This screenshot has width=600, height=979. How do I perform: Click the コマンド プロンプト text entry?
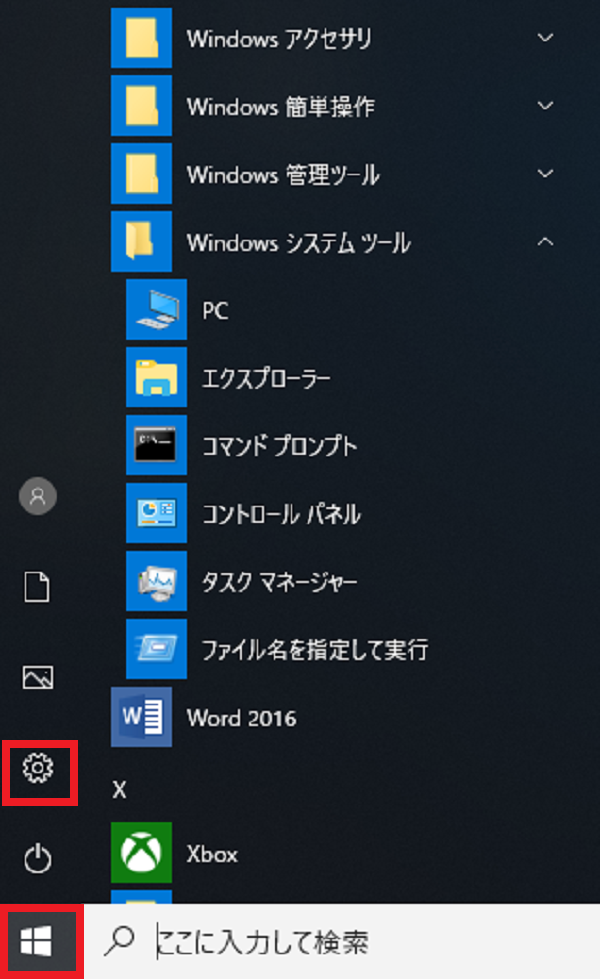280,446
